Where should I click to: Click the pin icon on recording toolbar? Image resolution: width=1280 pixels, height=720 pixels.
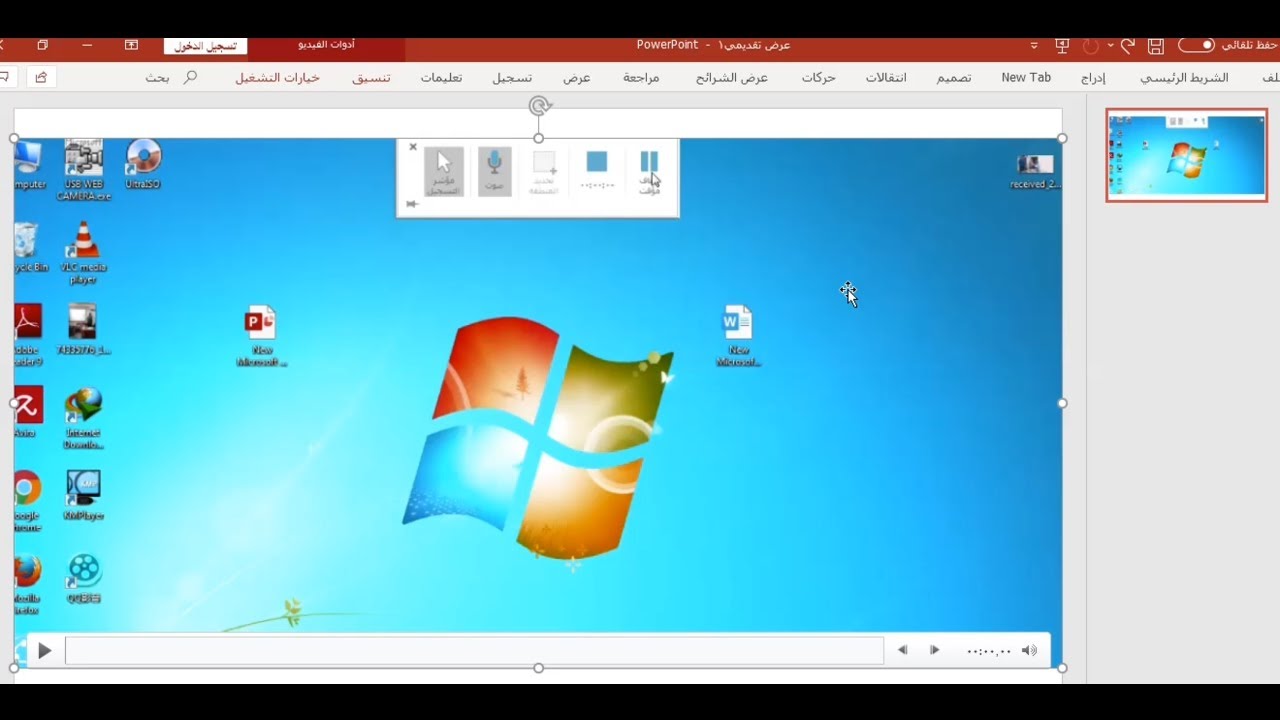point(411,204)
